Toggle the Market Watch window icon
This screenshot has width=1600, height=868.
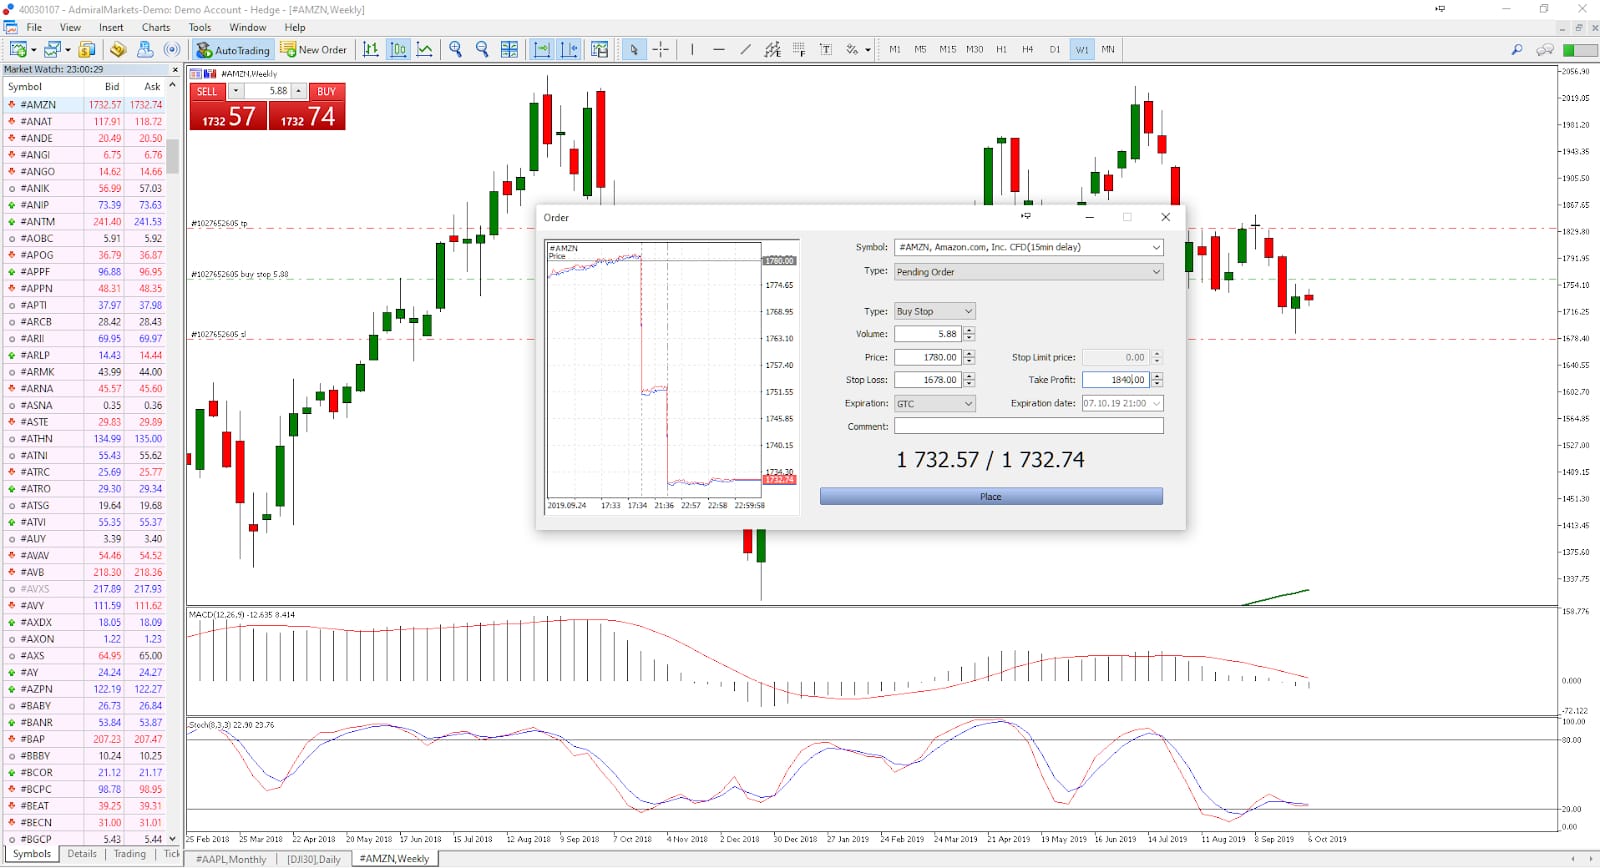tap(87, 49)
